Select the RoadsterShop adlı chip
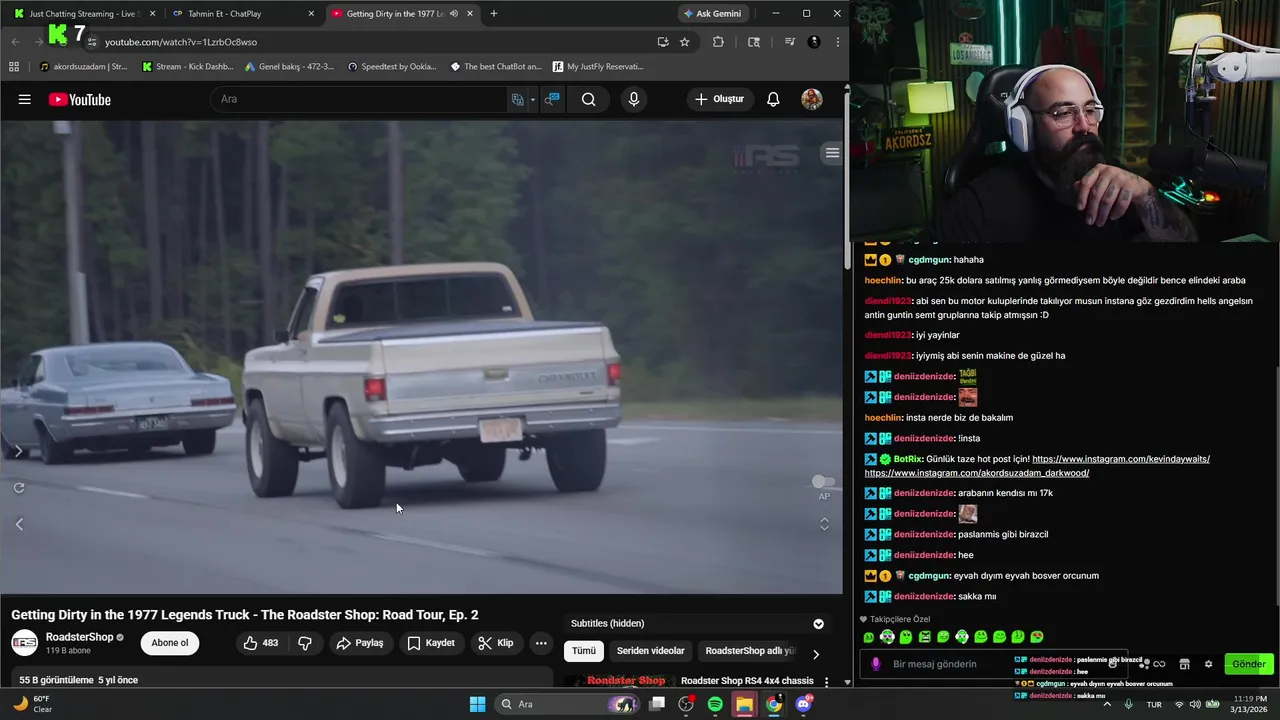1280x720 pixels. 749,651
